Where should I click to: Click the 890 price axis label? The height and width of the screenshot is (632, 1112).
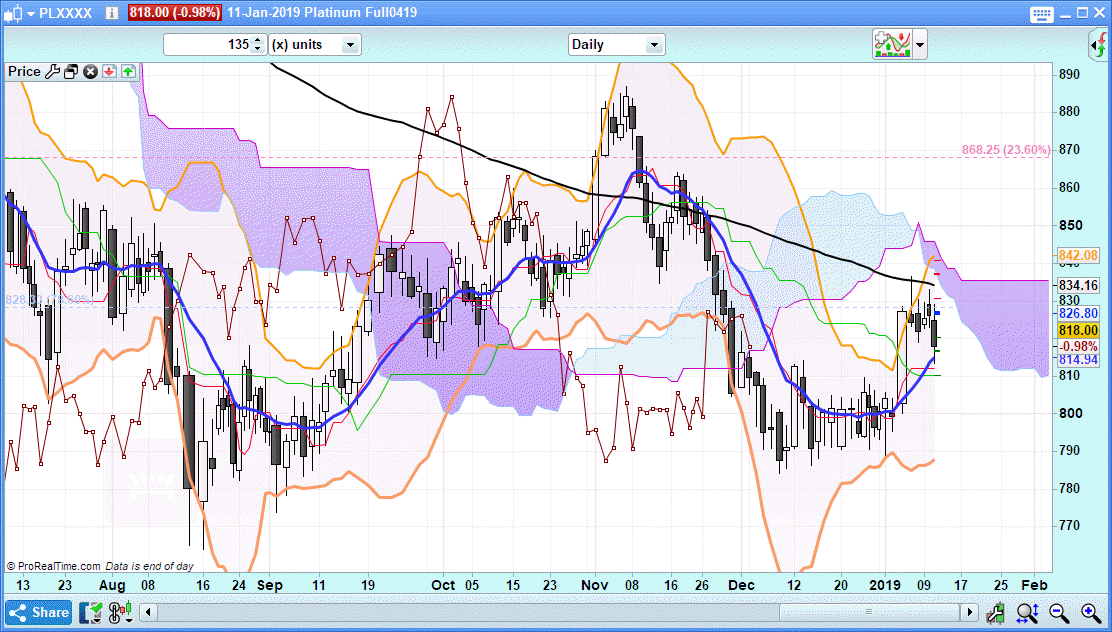pos(1069,74)
